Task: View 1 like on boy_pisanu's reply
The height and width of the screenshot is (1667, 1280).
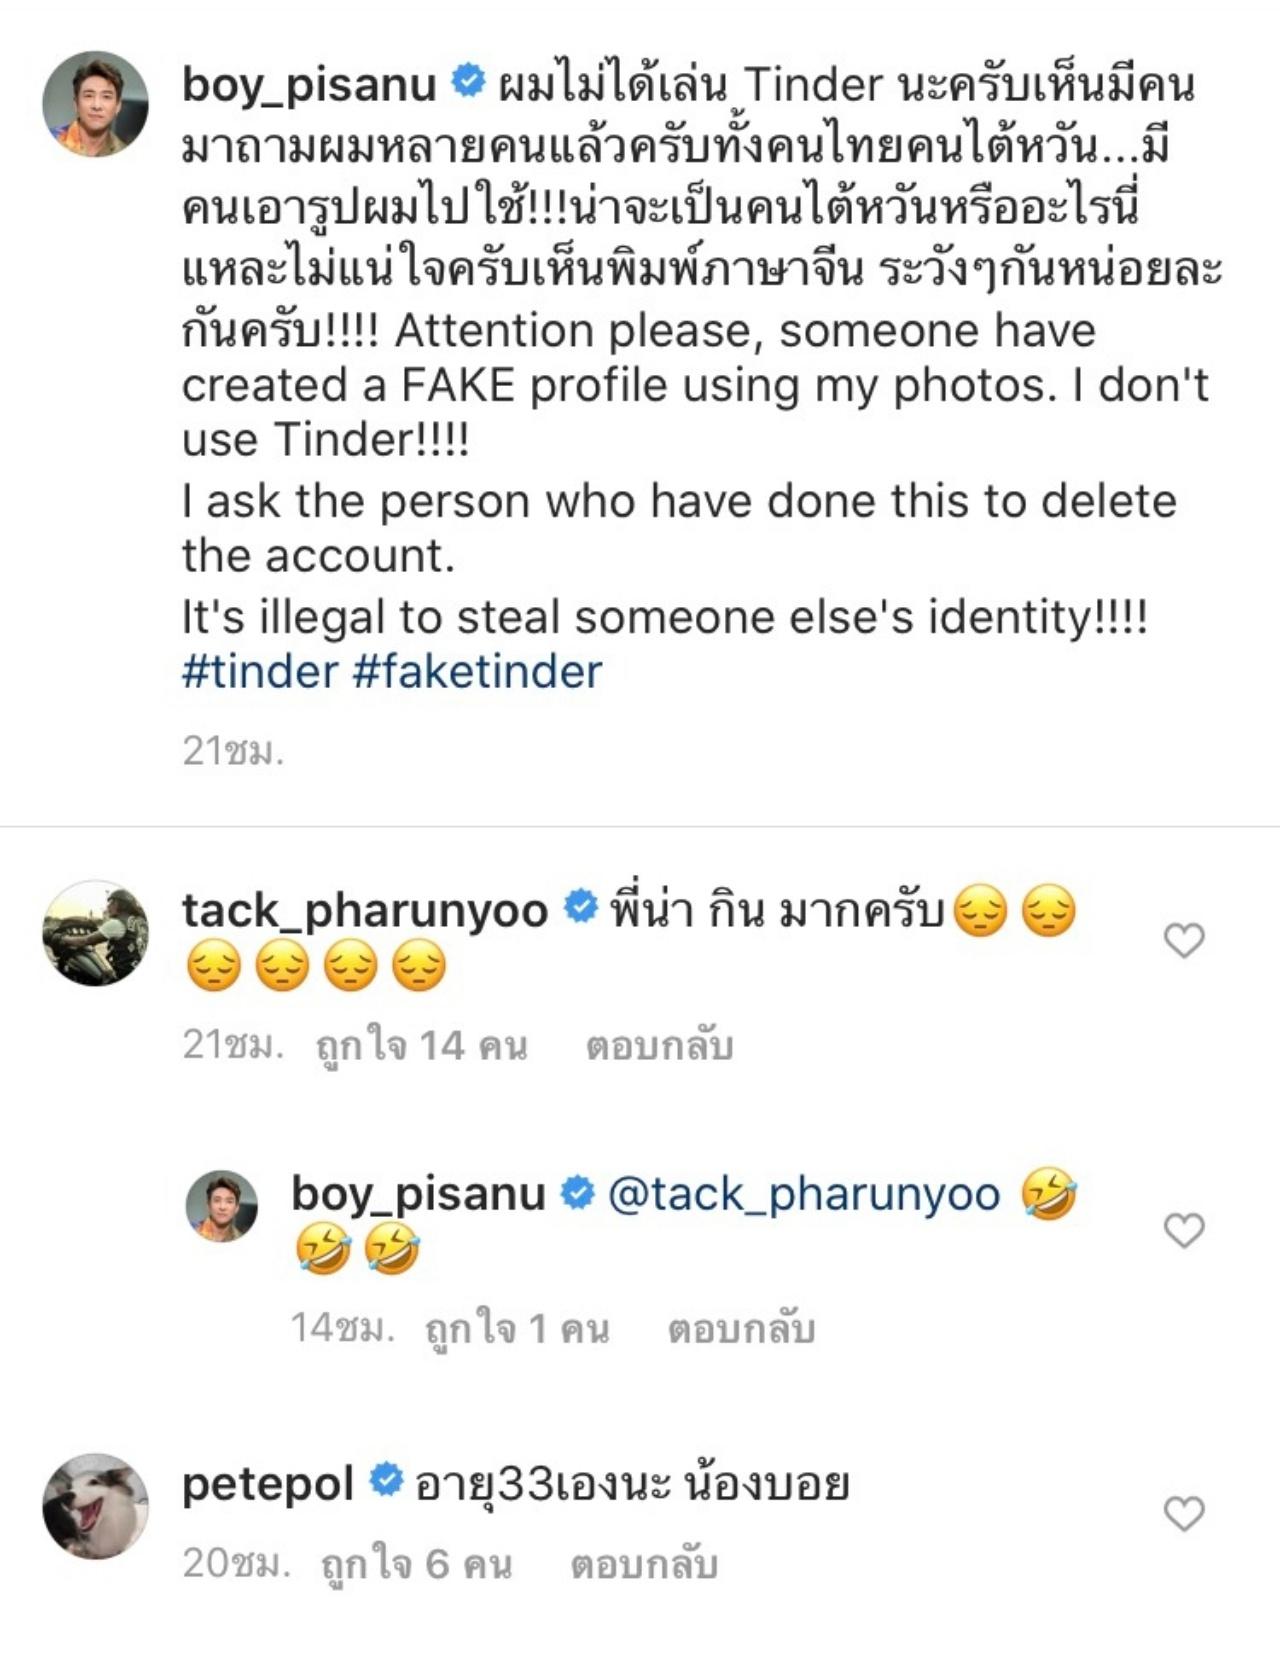Action: [x=517, y=1329]
